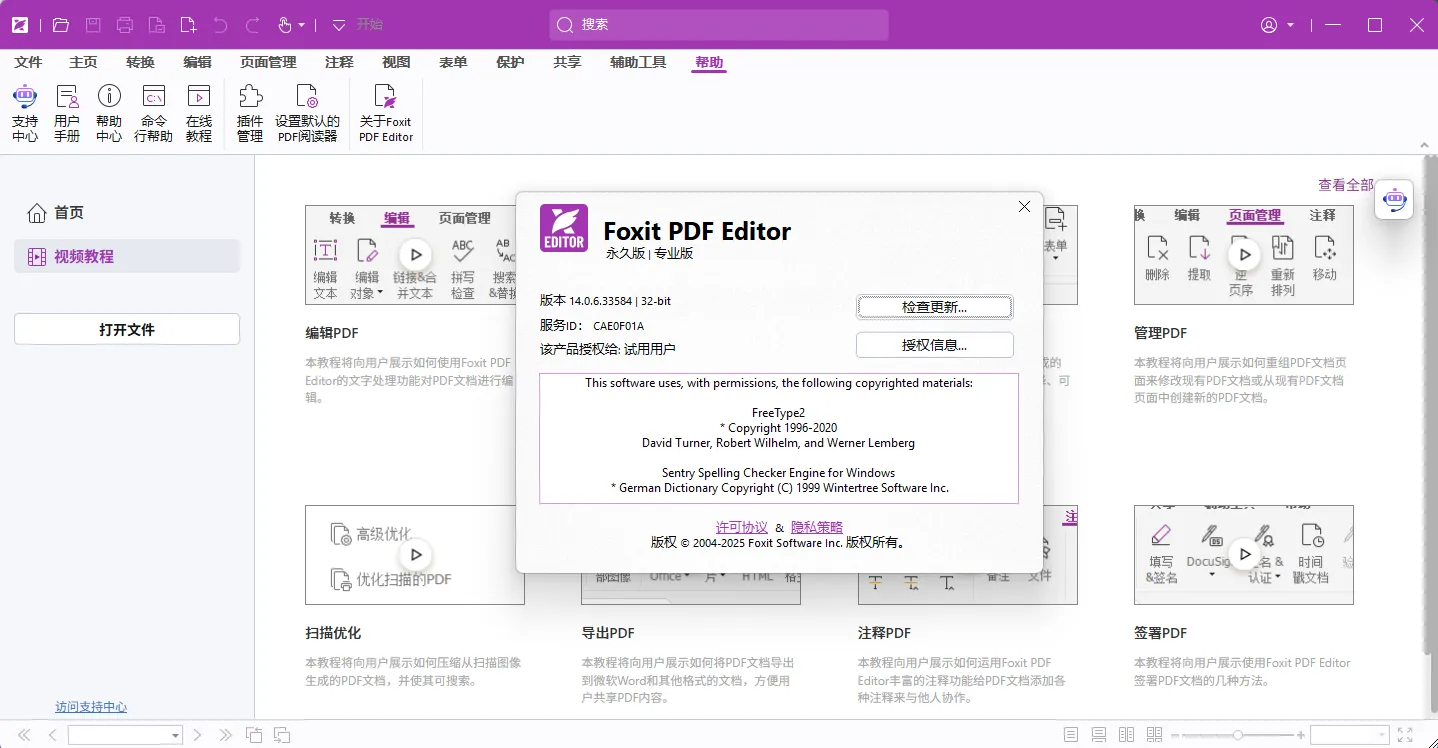Click the Foxit logo in title bar
The width and height of the screenshot is (1438, 748).
pos(19,25)
